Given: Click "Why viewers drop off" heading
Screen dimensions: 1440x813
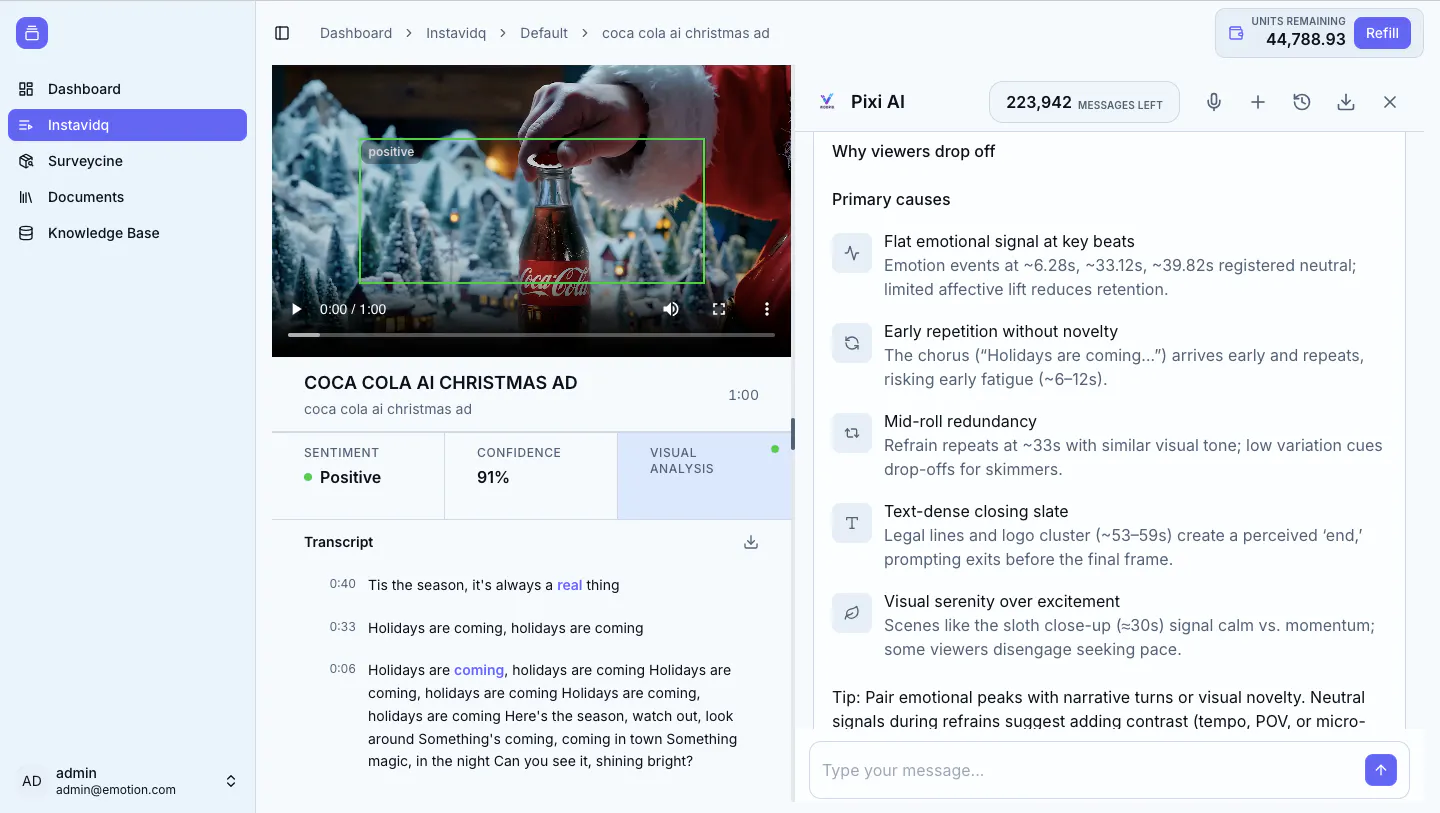Looking at the screenshot, I should (914, 151).
